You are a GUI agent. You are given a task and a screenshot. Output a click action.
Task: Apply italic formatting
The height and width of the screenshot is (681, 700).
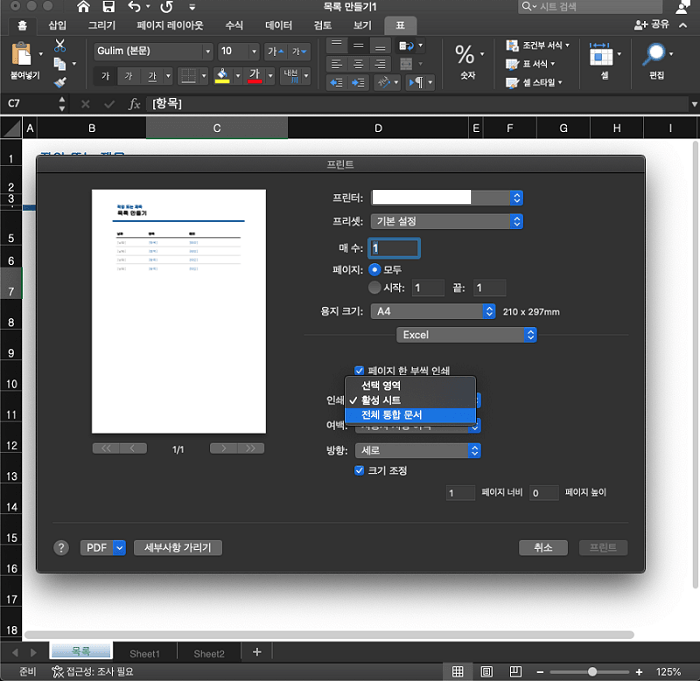pos(129,76)
